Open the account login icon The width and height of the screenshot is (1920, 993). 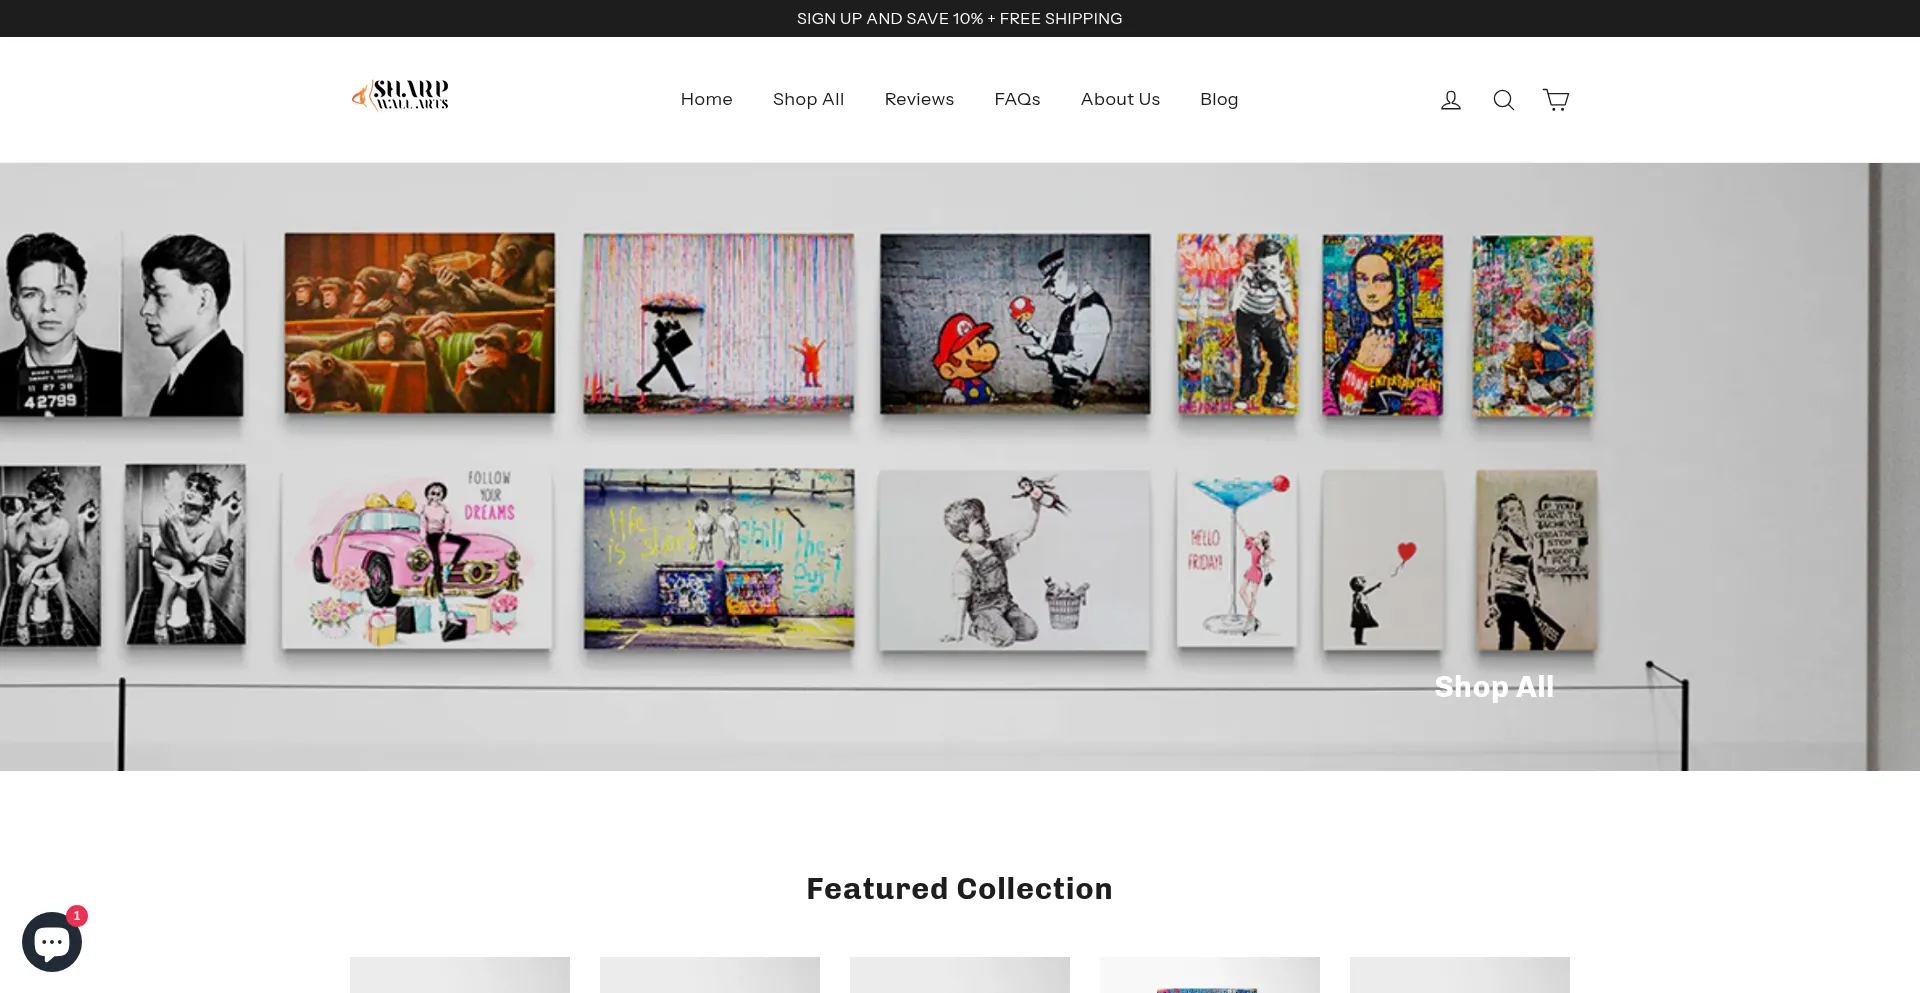1450,100
